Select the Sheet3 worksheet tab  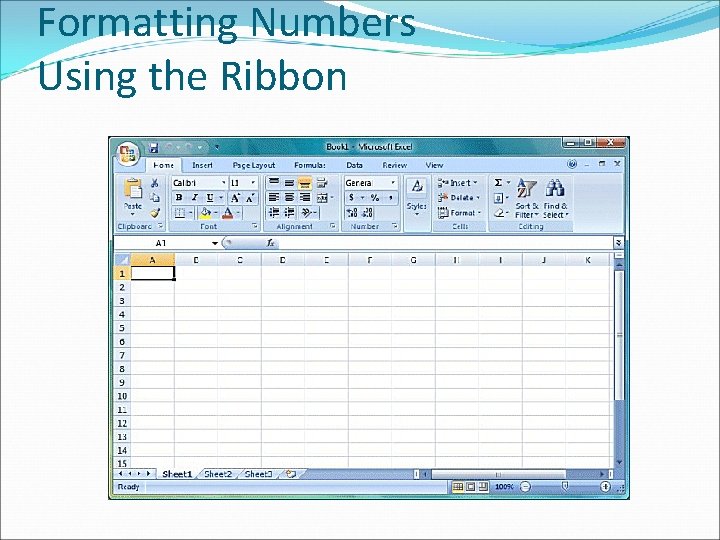point(259,474)
